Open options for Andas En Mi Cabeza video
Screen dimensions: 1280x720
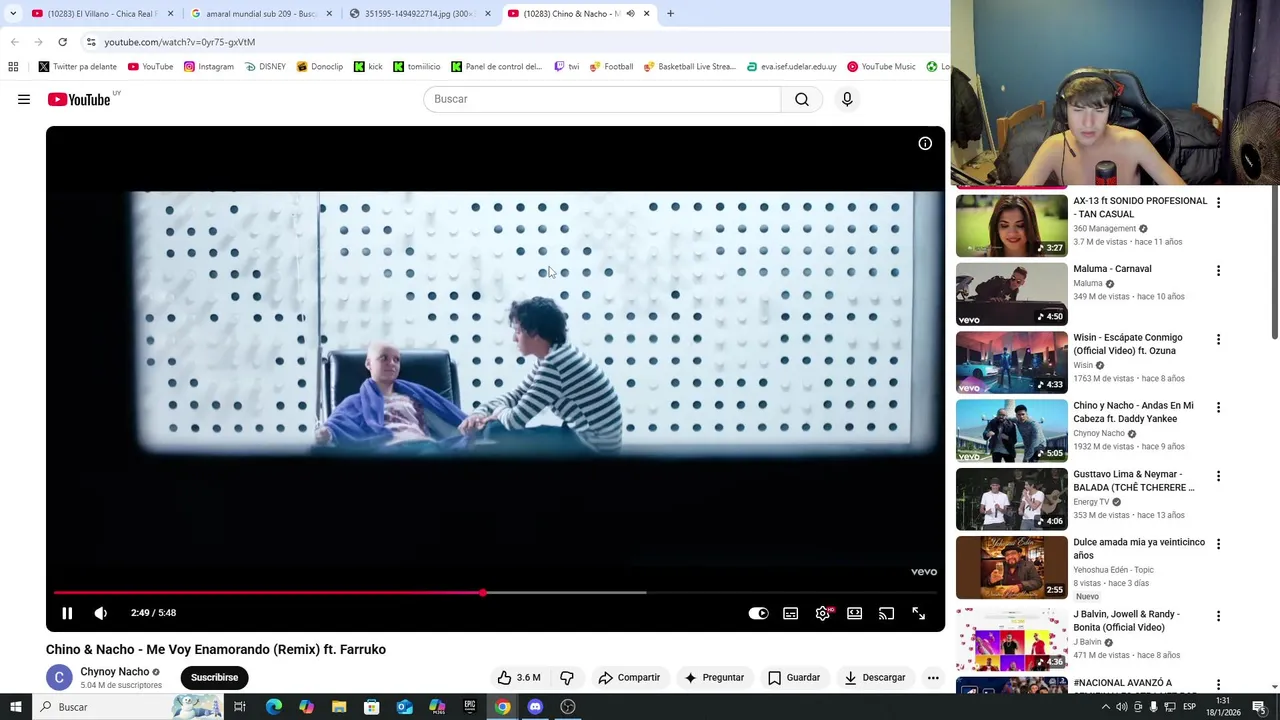tap(1218, 407)
